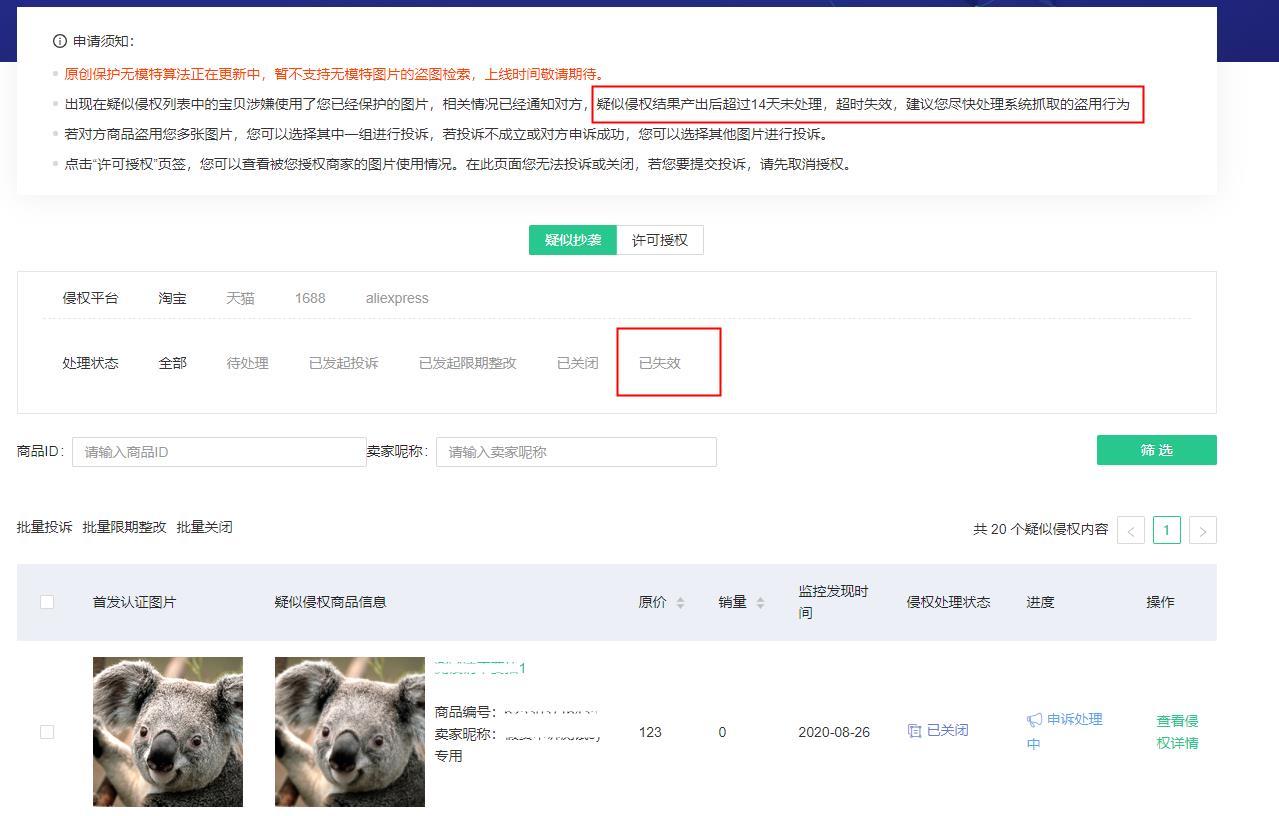Screen dimensions: 1279x816
Task: Click the 疑似侵权商品信息 column header
Action: click(x=330, y=602)
